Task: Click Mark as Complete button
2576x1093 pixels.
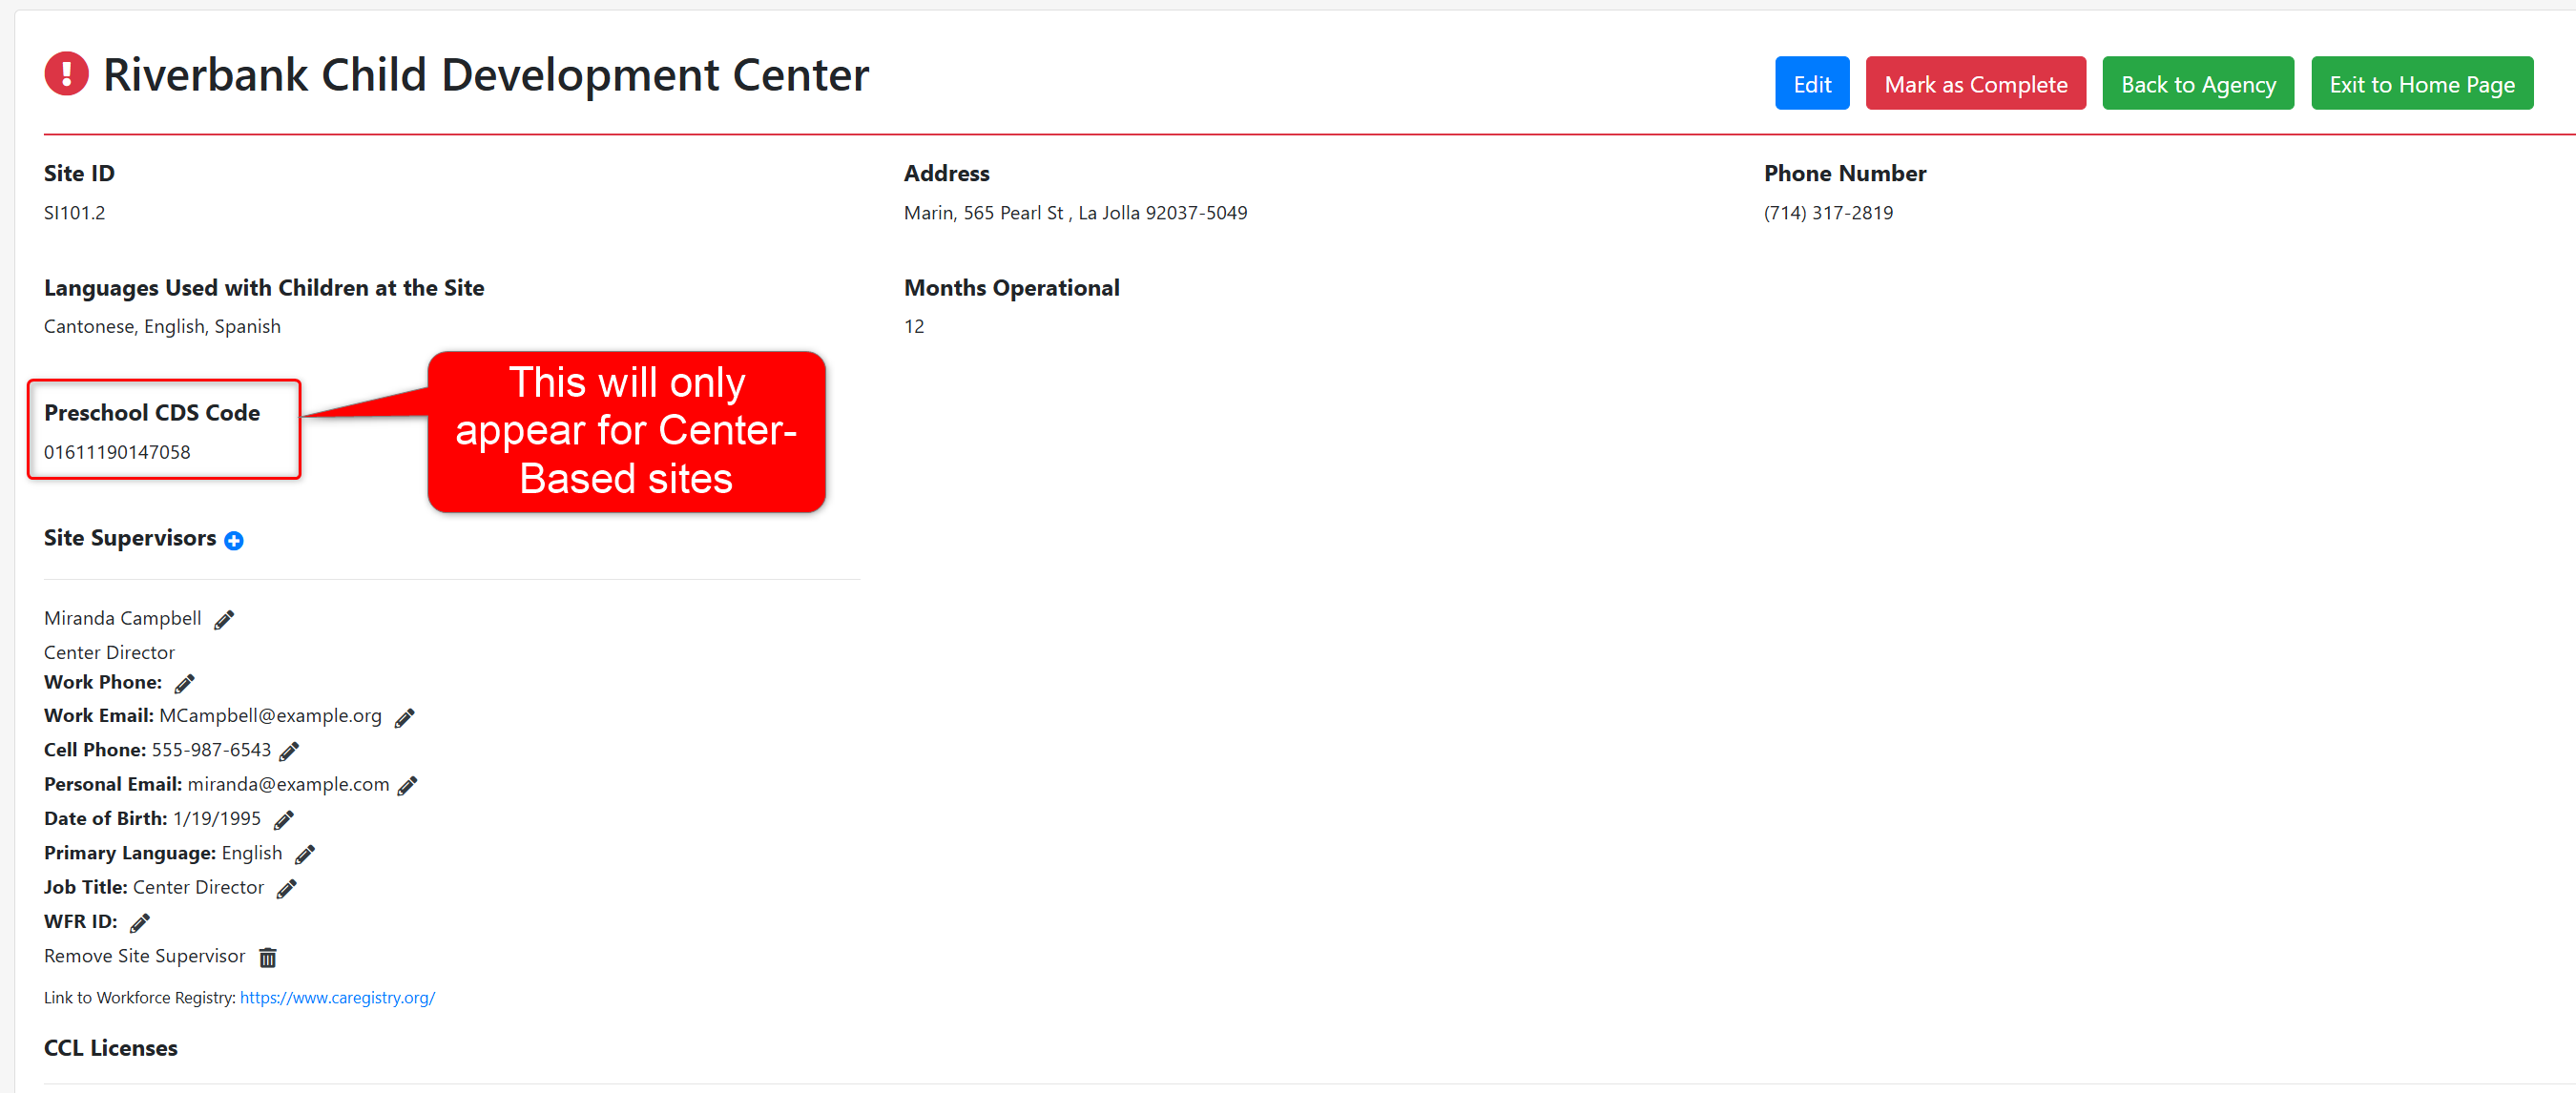Action: pos(1975,84)
